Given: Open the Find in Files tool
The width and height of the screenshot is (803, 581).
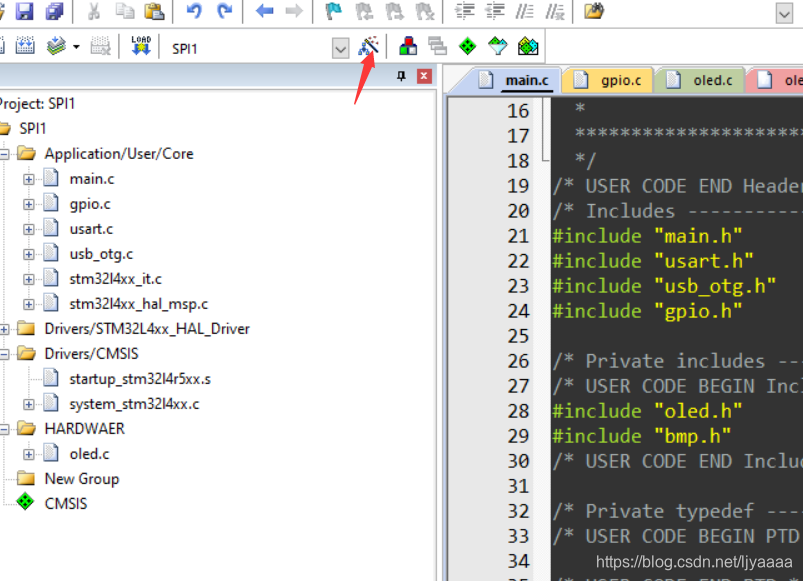Looking at the screenshot, I should tap(594, 11).
